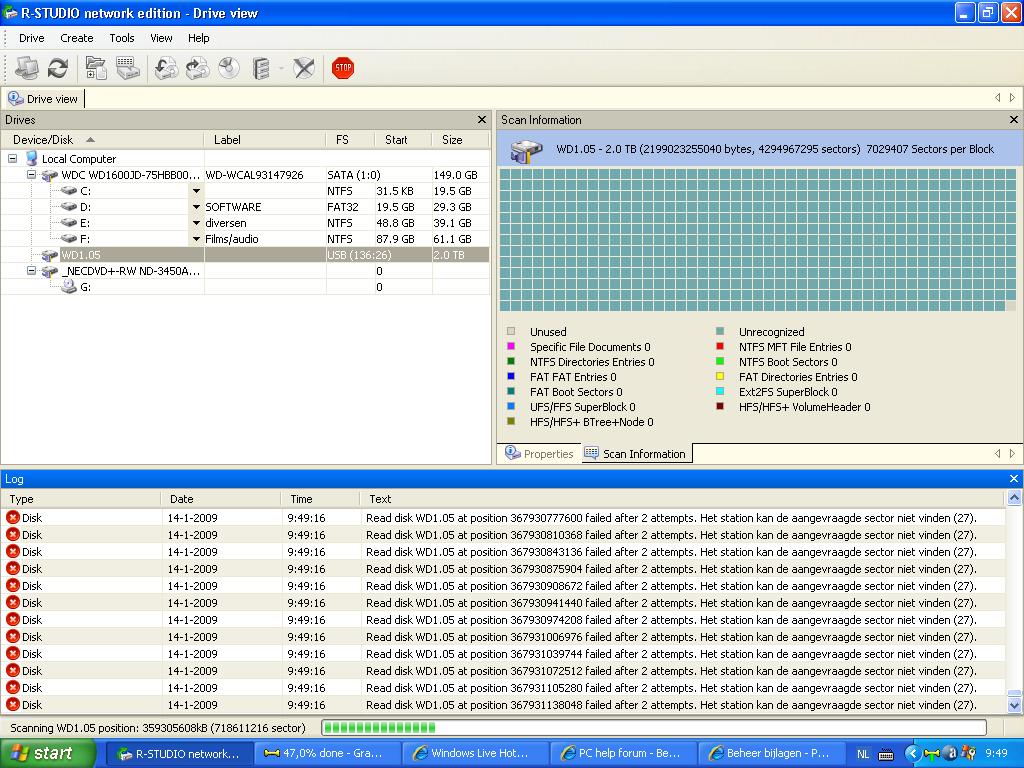Click the Unrecognized legend color swatch
The width and height of the screenshot is (1024, 768).
coord(720,332)
